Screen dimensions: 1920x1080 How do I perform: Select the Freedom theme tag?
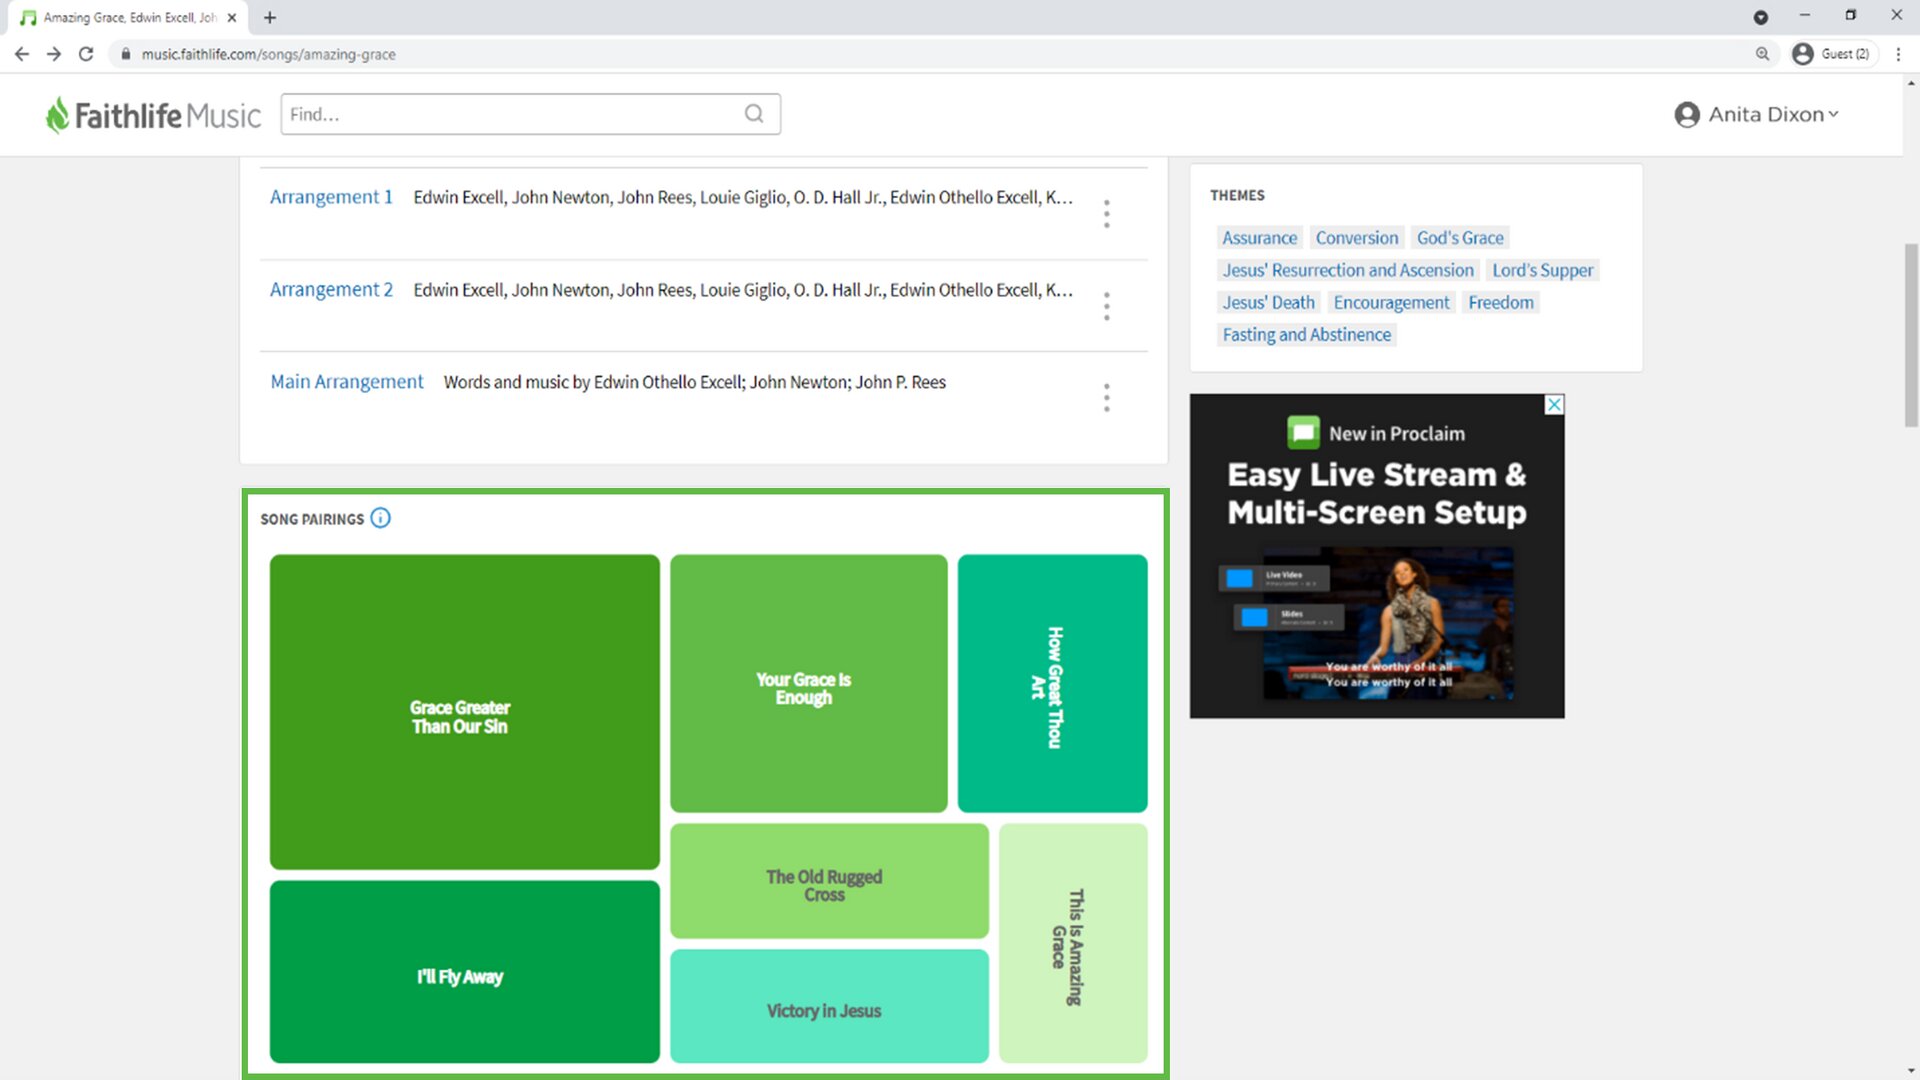pos(1501,302)
